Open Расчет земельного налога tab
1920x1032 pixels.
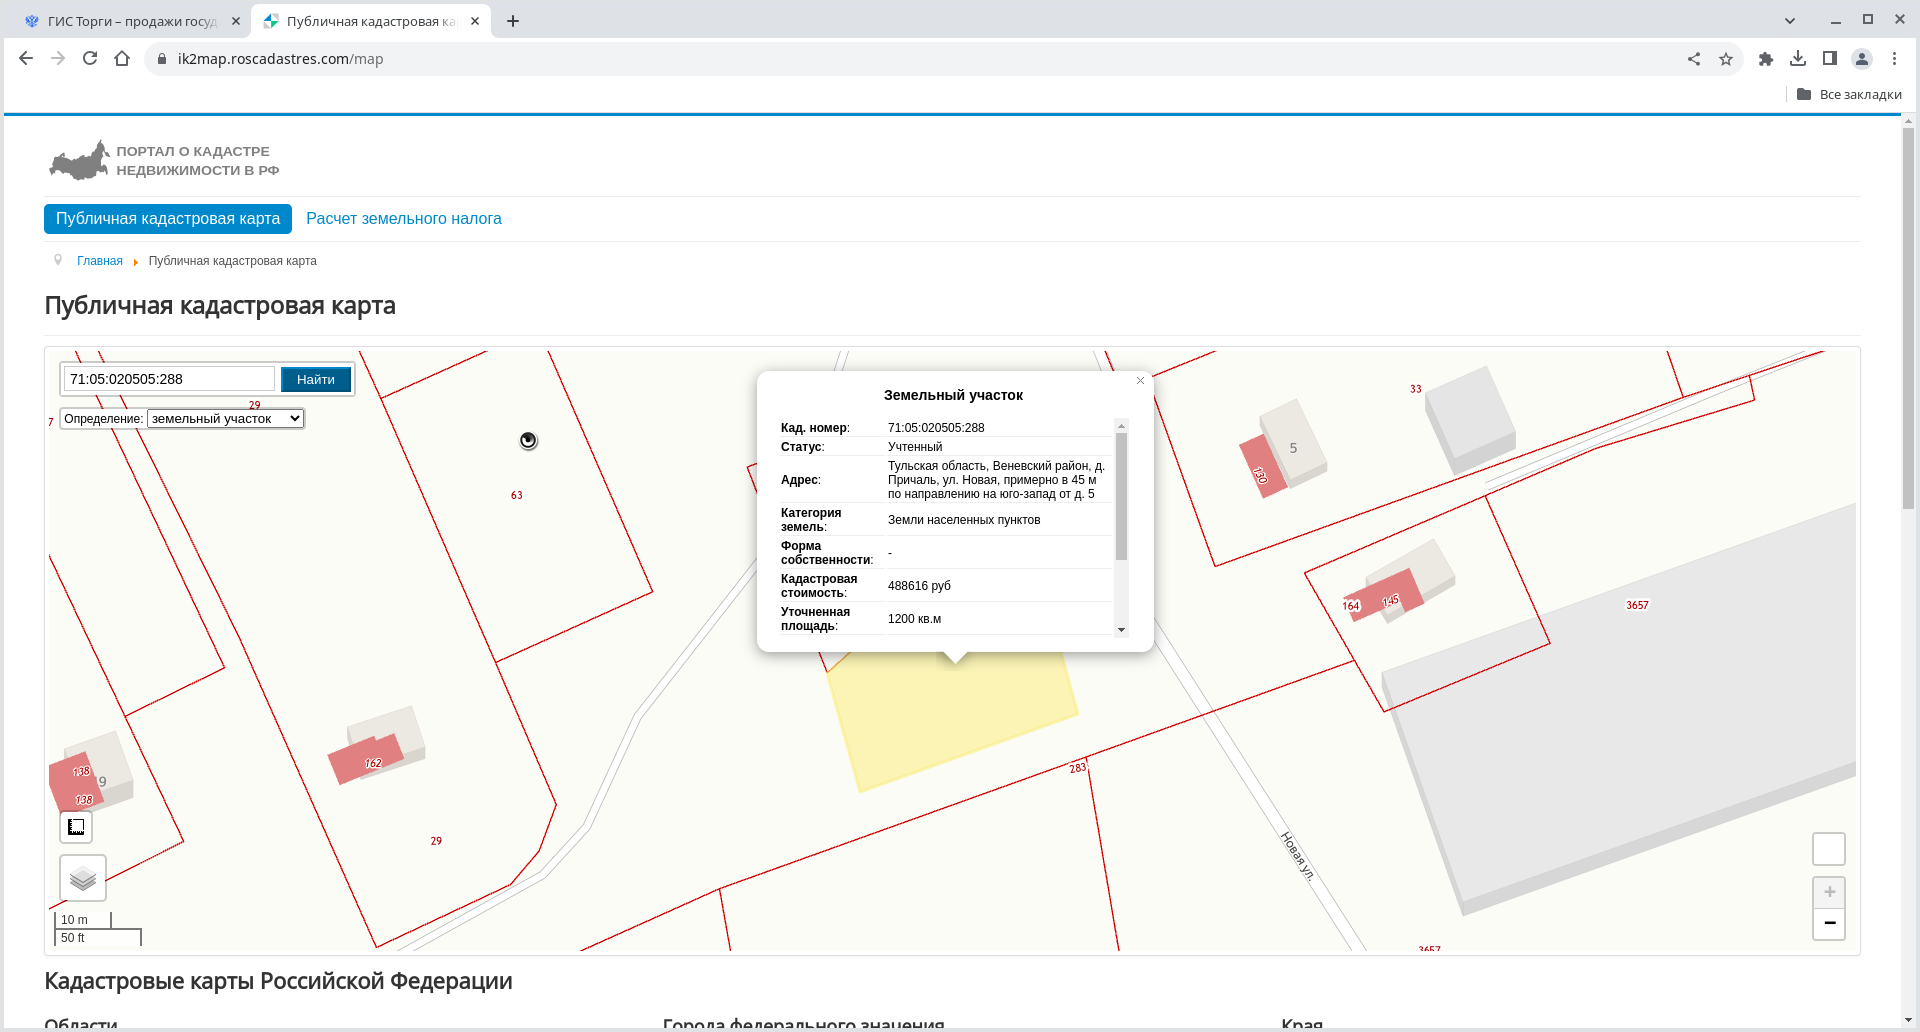click(403, 219)
